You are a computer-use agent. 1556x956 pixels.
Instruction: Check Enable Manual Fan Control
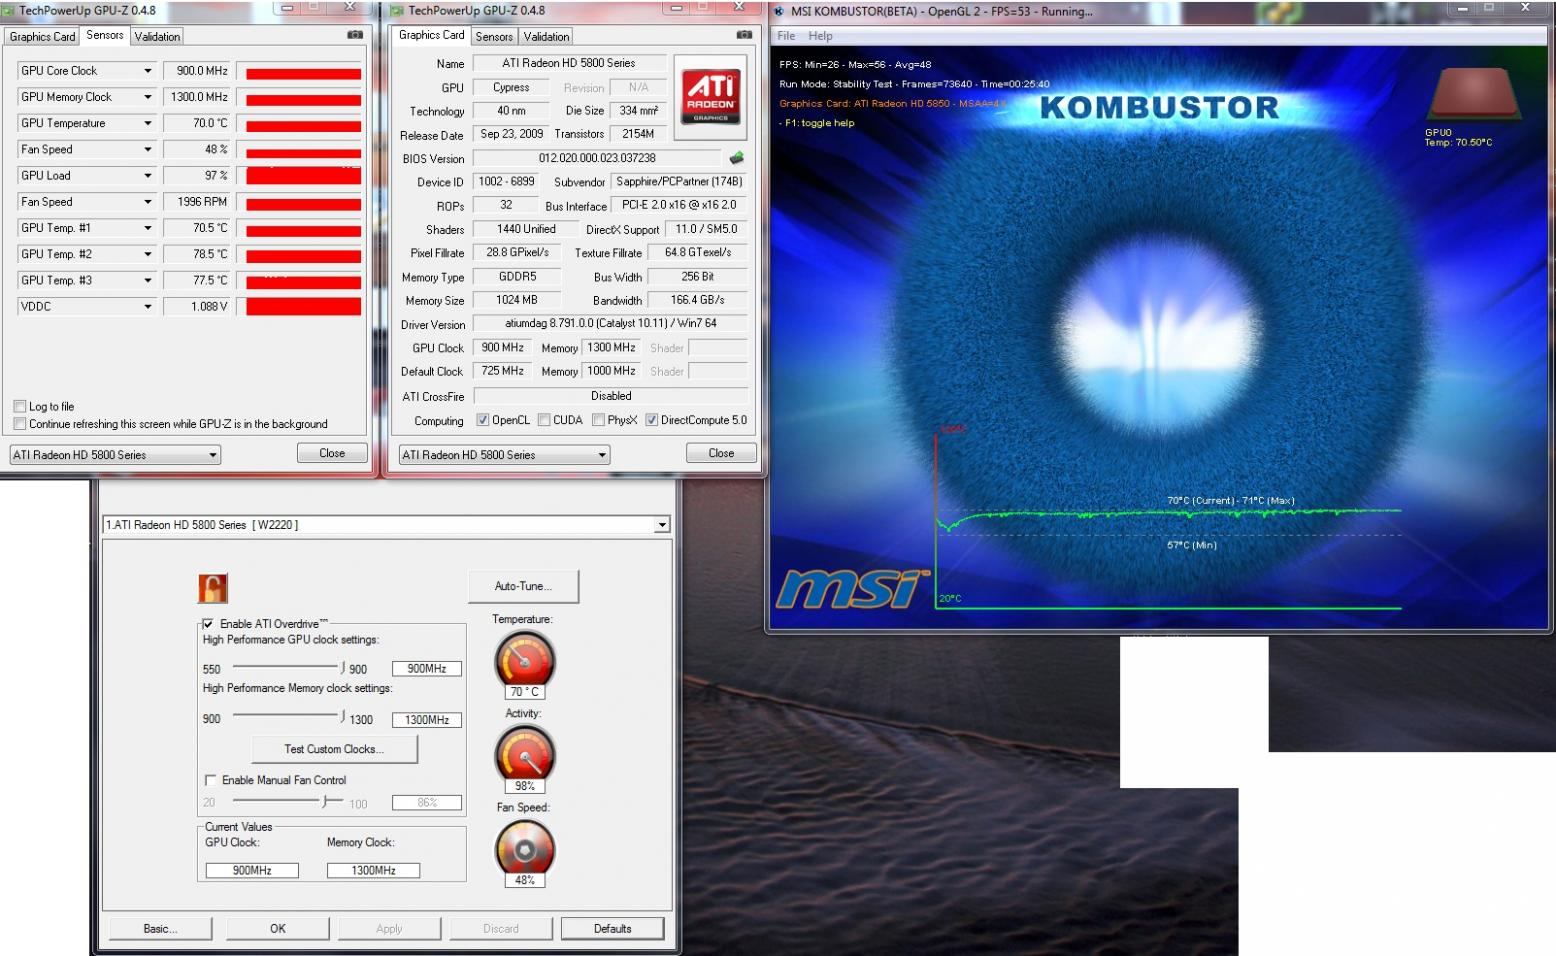pos(210,780)
